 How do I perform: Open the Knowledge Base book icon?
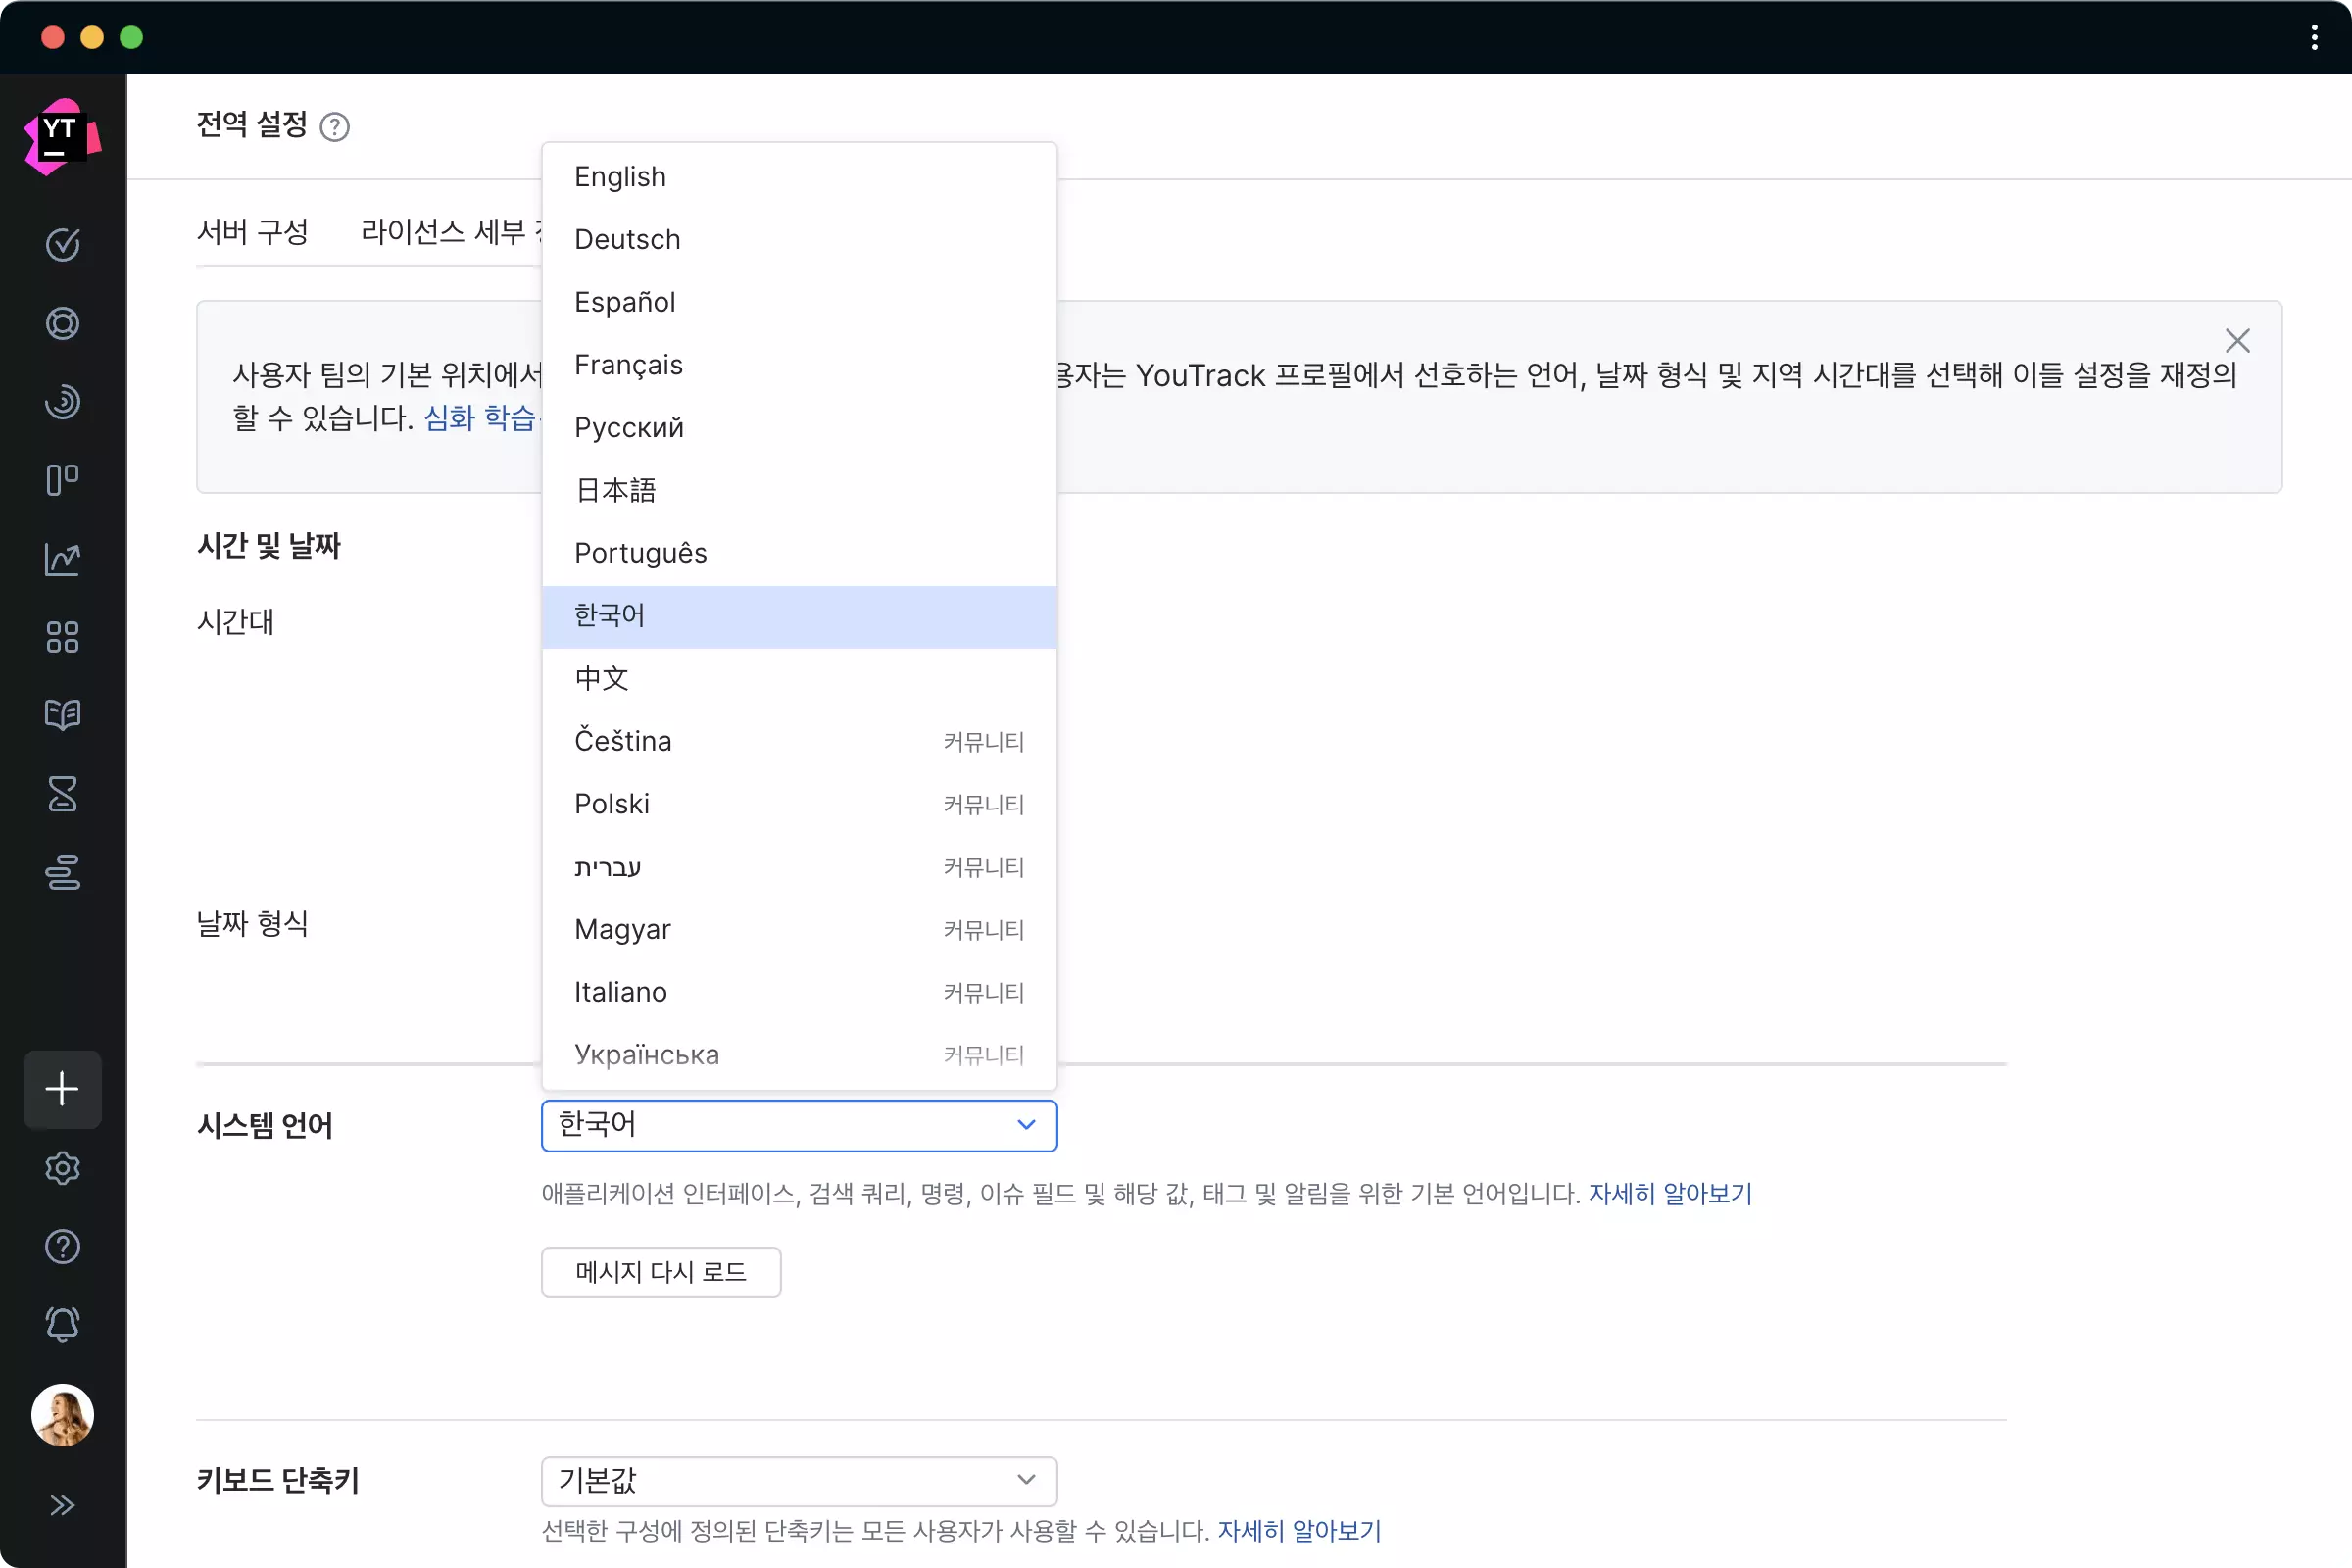point(62,715)
